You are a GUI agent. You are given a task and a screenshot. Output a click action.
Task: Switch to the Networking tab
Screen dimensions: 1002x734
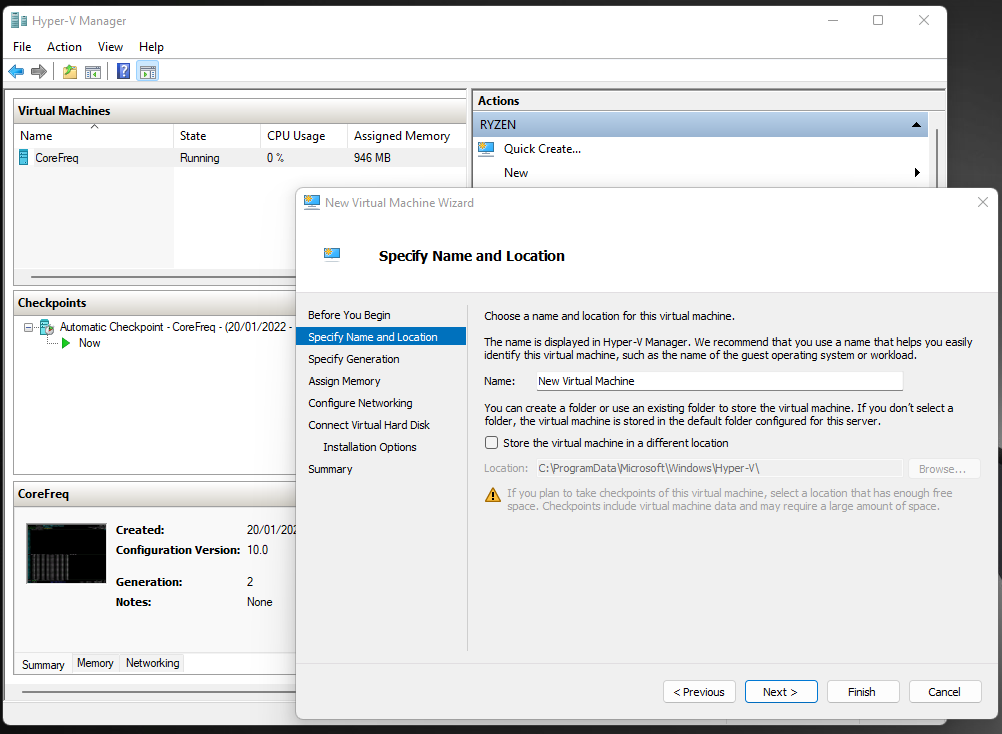[152, 663]
